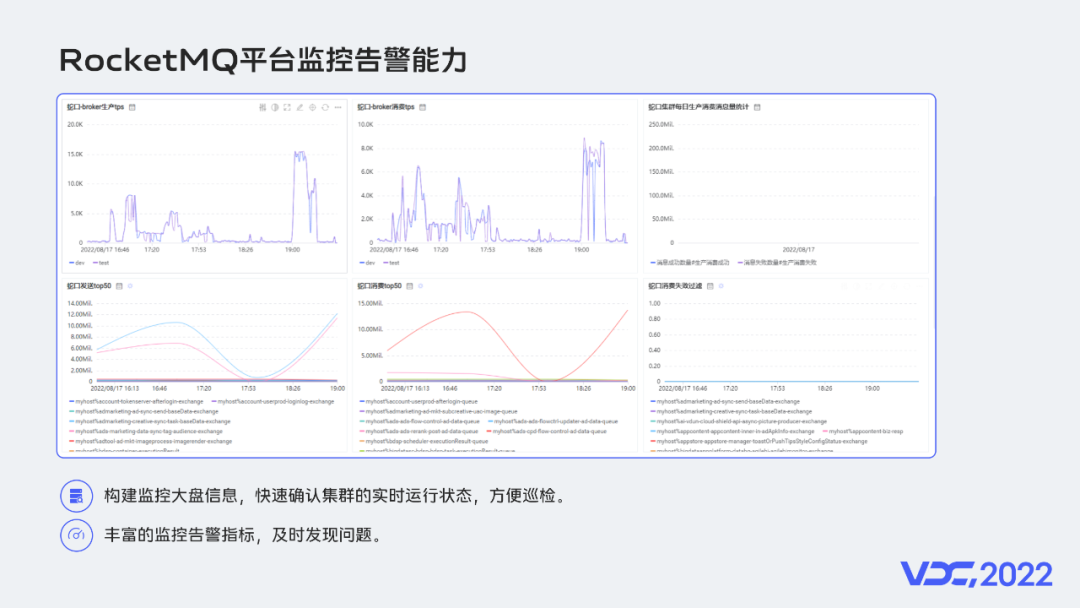Toggle dev series in broker生产tps legend
This screenshot has height=608, width=1080.
coord(76,263)
